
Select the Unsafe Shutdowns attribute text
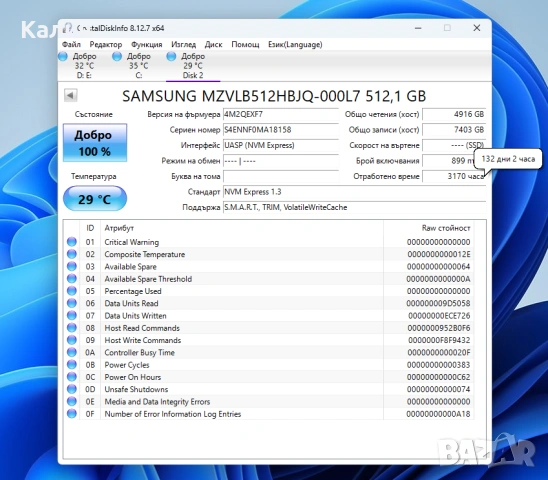point(136,389)
